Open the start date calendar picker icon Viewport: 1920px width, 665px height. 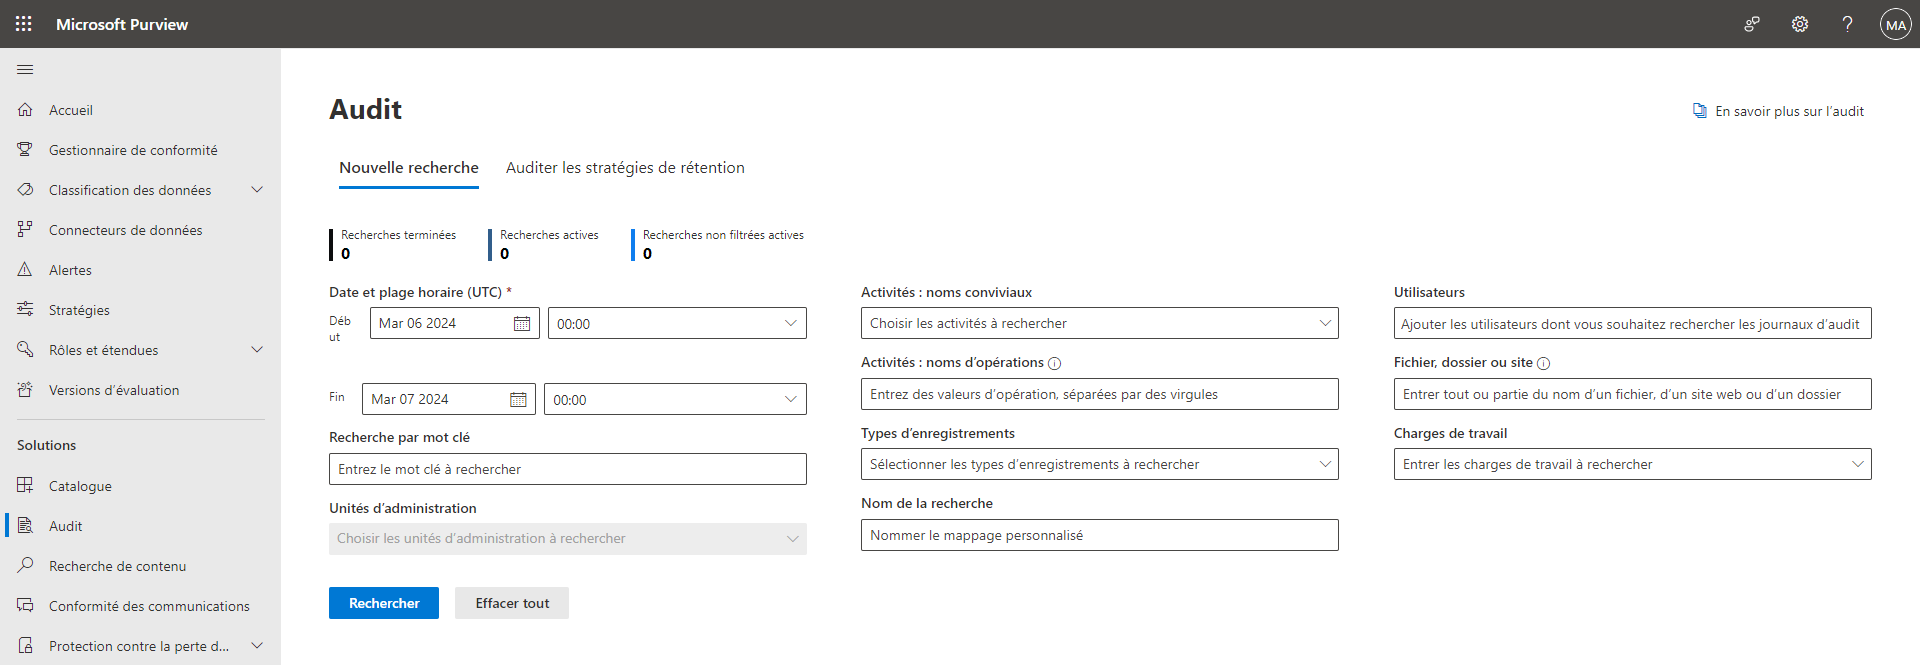tap(522, 323)
